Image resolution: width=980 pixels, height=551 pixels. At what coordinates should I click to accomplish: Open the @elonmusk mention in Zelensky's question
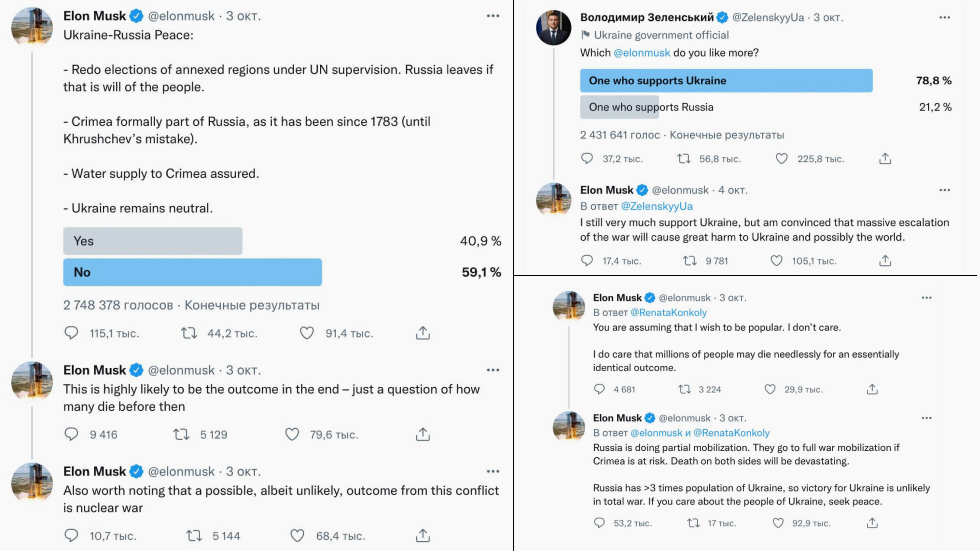tap(641, 53)
